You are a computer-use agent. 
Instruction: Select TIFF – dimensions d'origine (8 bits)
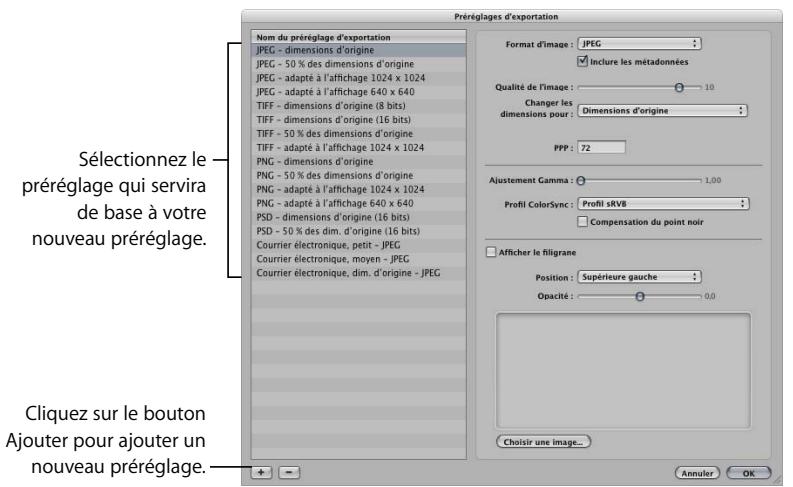(x=359, y=106)
